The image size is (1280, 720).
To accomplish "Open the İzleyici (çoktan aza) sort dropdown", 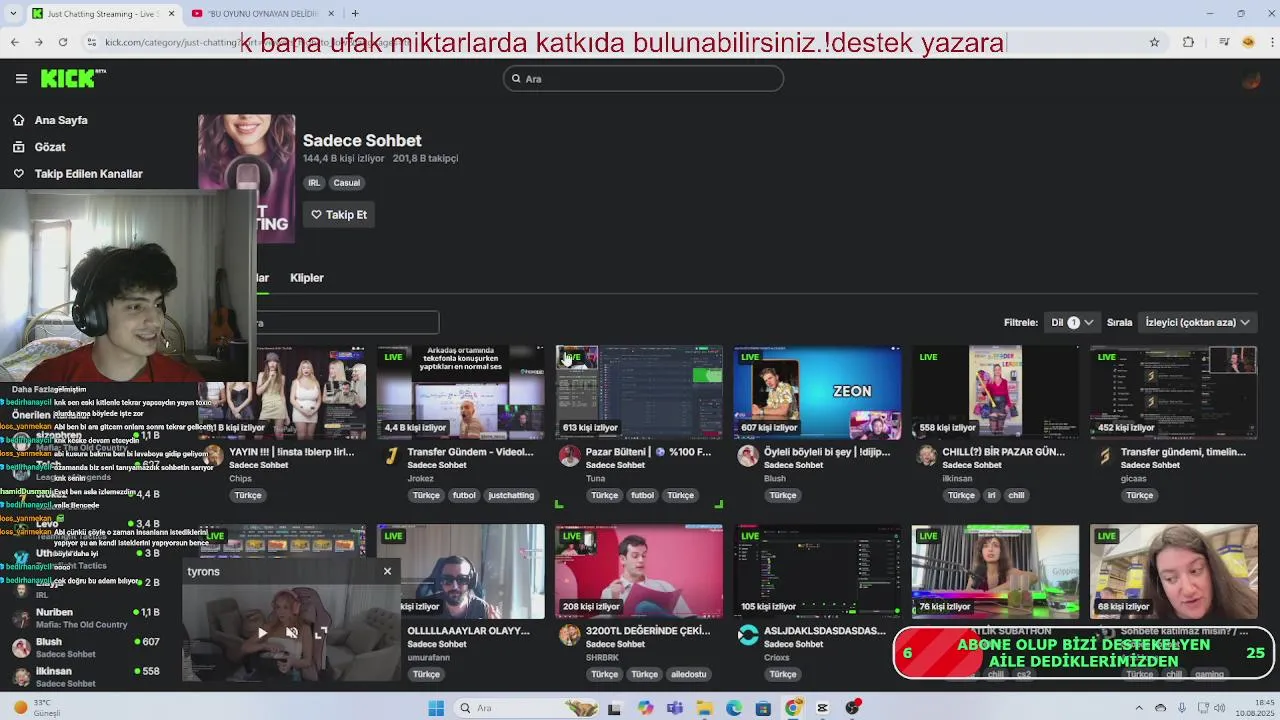I will click(1197, 322).
